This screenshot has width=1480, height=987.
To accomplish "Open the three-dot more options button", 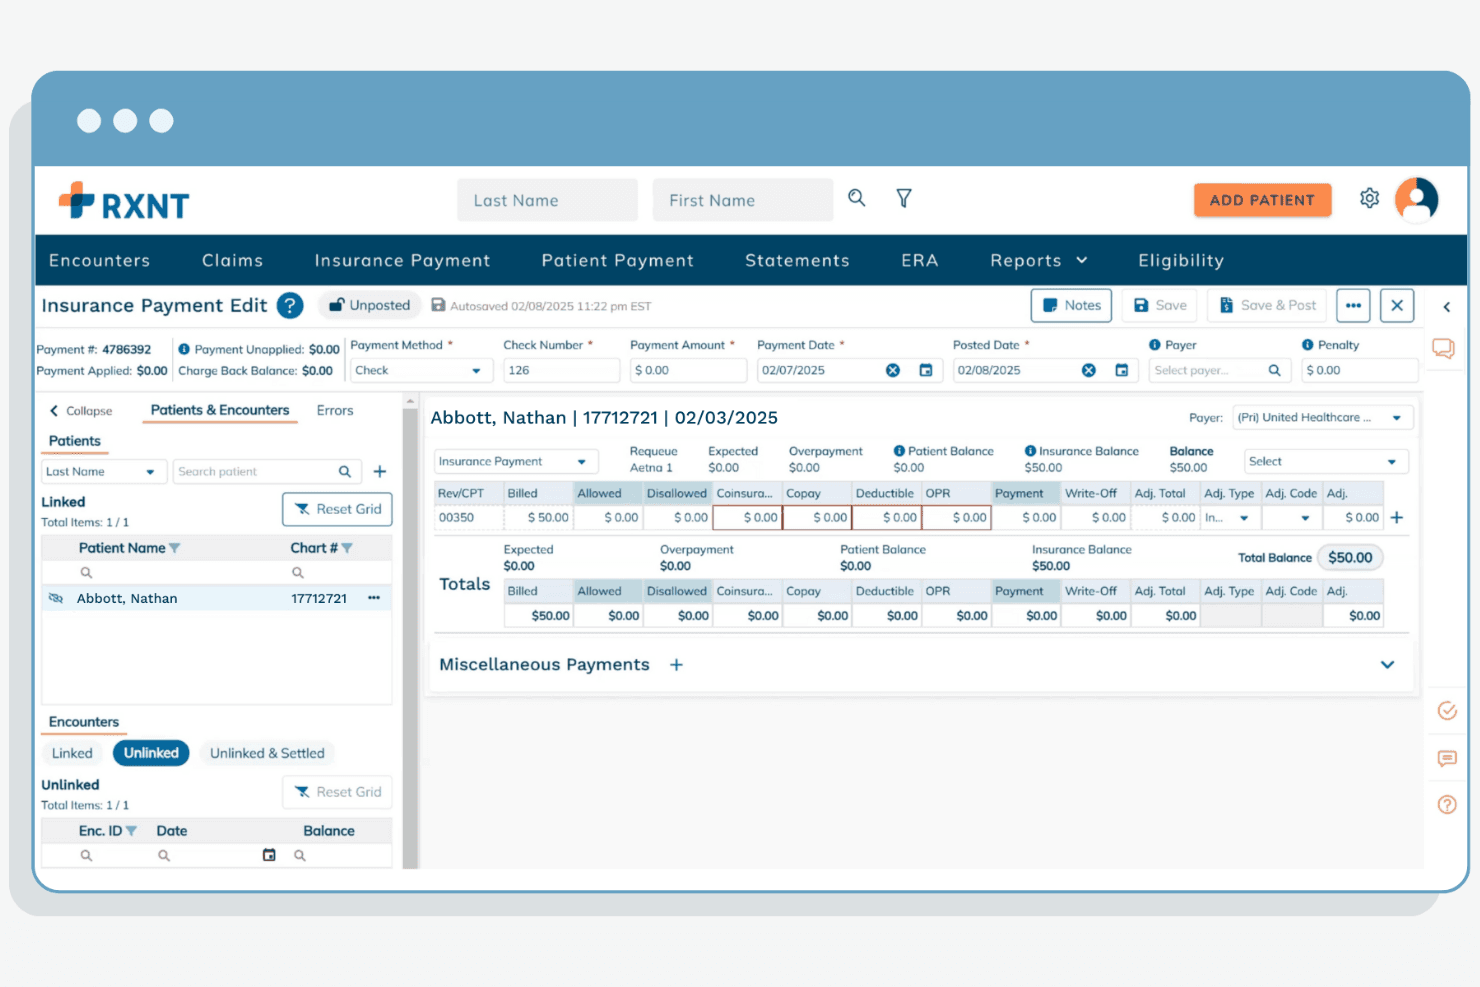I will pos(1353,306).
